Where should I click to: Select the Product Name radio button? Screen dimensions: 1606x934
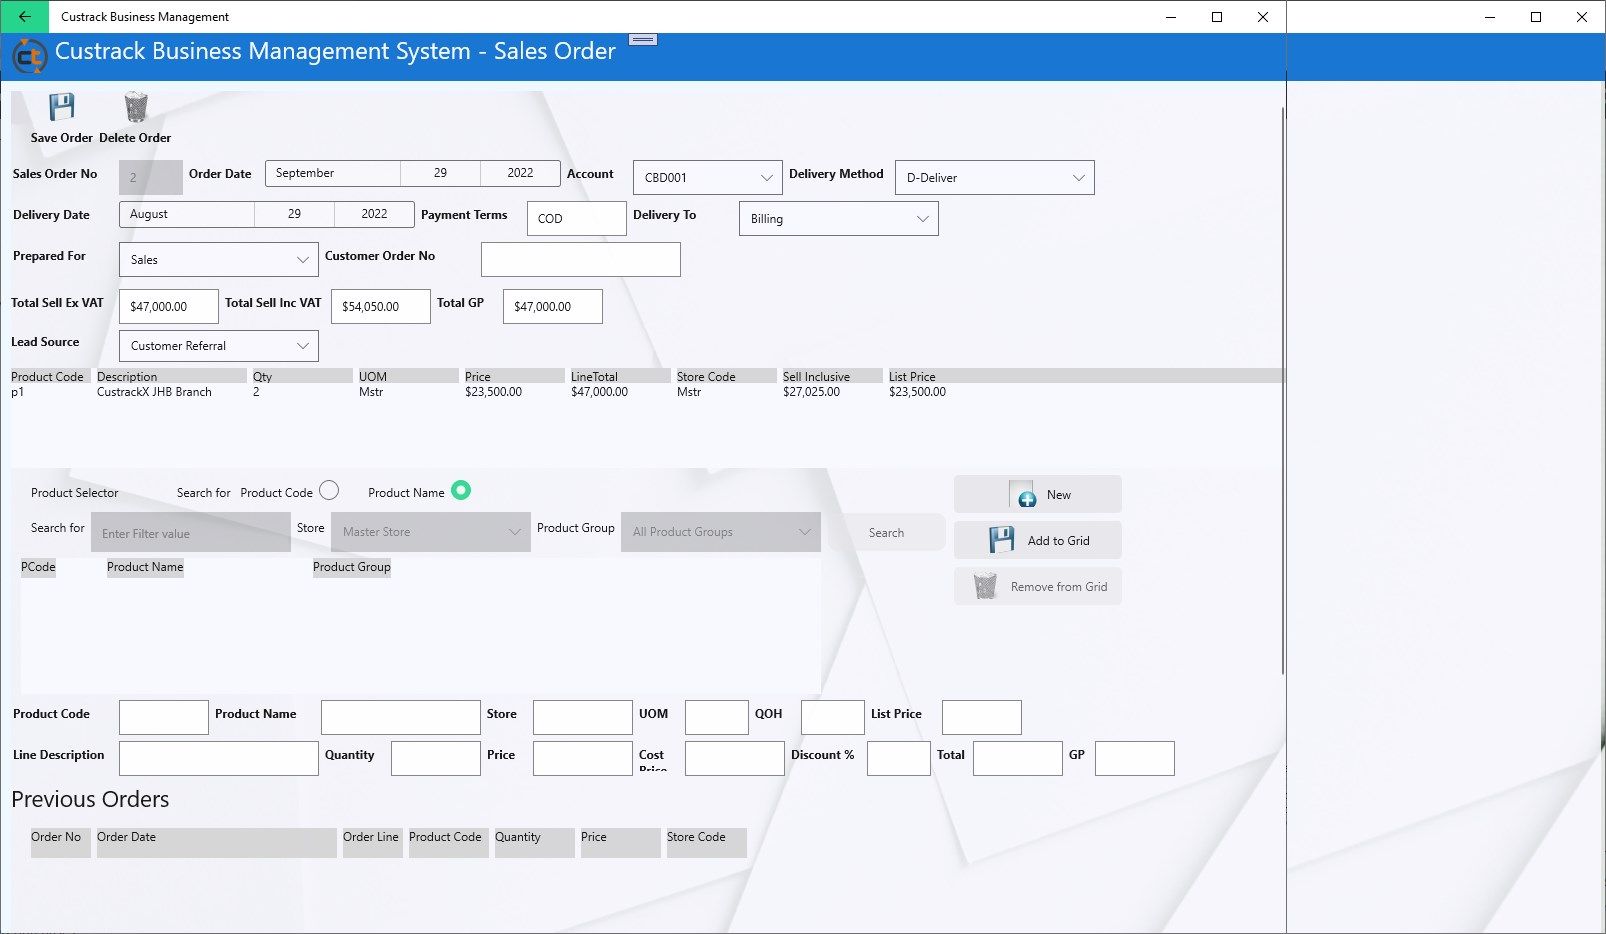click(x=461, y=490)
